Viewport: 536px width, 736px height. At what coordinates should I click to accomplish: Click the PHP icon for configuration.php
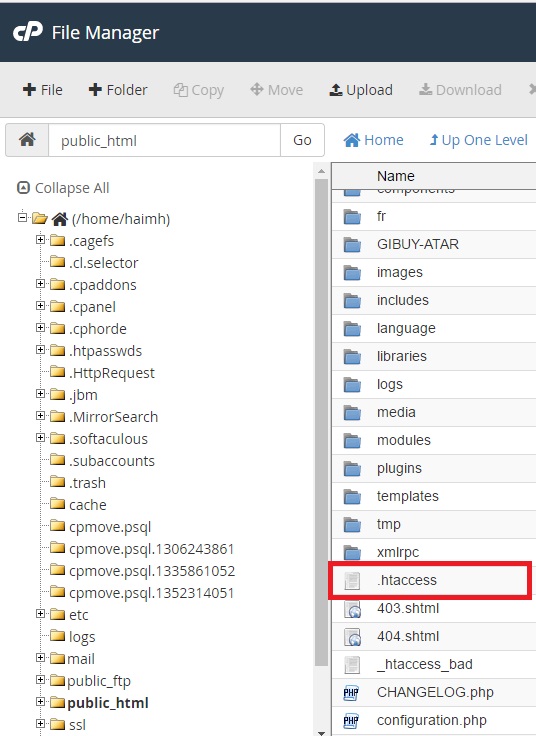[351, 721]
